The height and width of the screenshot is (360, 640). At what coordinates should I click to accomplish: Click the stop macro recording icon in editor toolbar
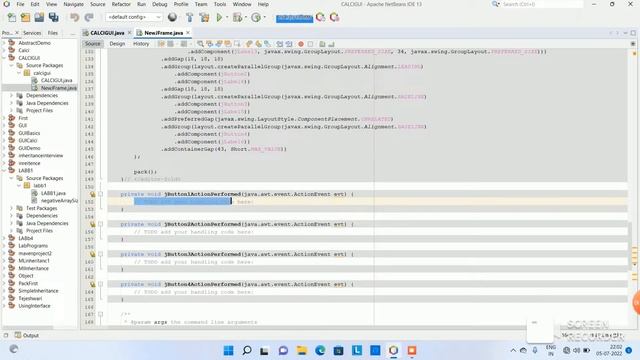[x=310, y=44]
